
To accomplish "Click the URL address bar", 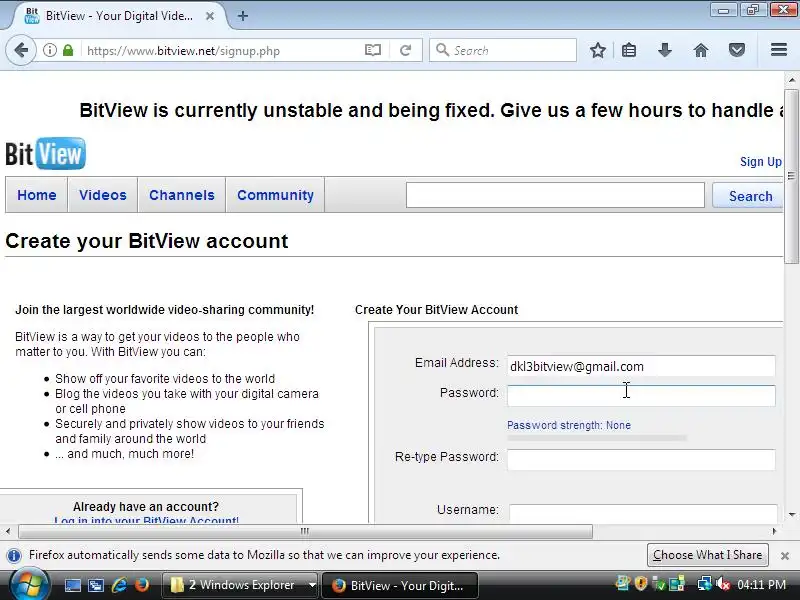I will (x=222, y=51).
